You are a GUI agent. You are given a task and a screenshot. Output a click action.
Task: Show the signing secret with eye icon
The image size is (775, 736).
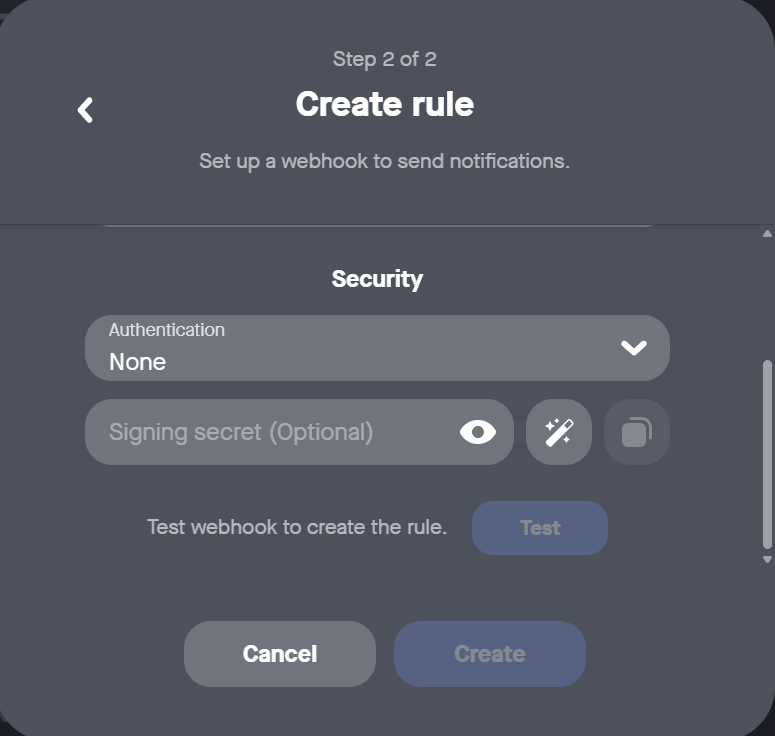(478, 432)
